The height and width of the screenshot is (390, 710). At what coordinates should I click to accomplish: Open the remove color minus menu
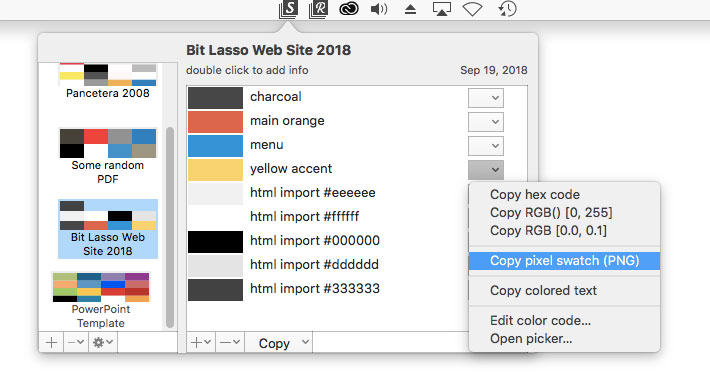point(230,342)
